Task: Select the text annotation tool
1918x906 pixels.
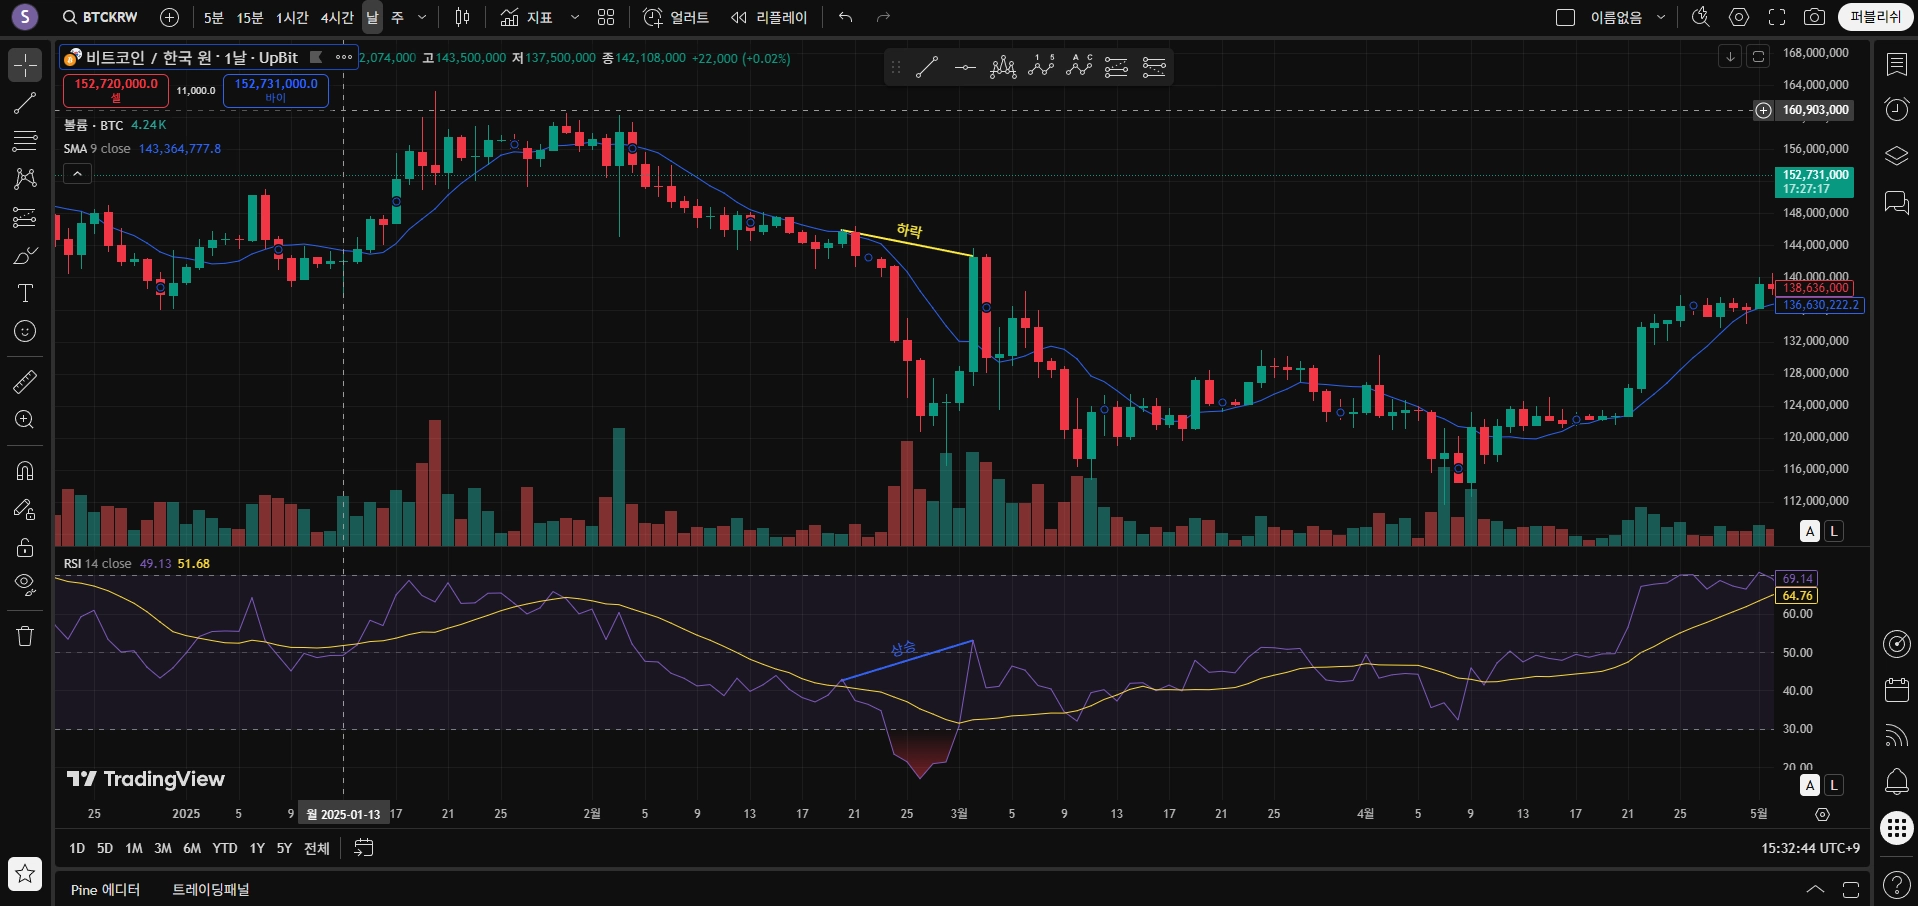Action: [x=25, y=293]
